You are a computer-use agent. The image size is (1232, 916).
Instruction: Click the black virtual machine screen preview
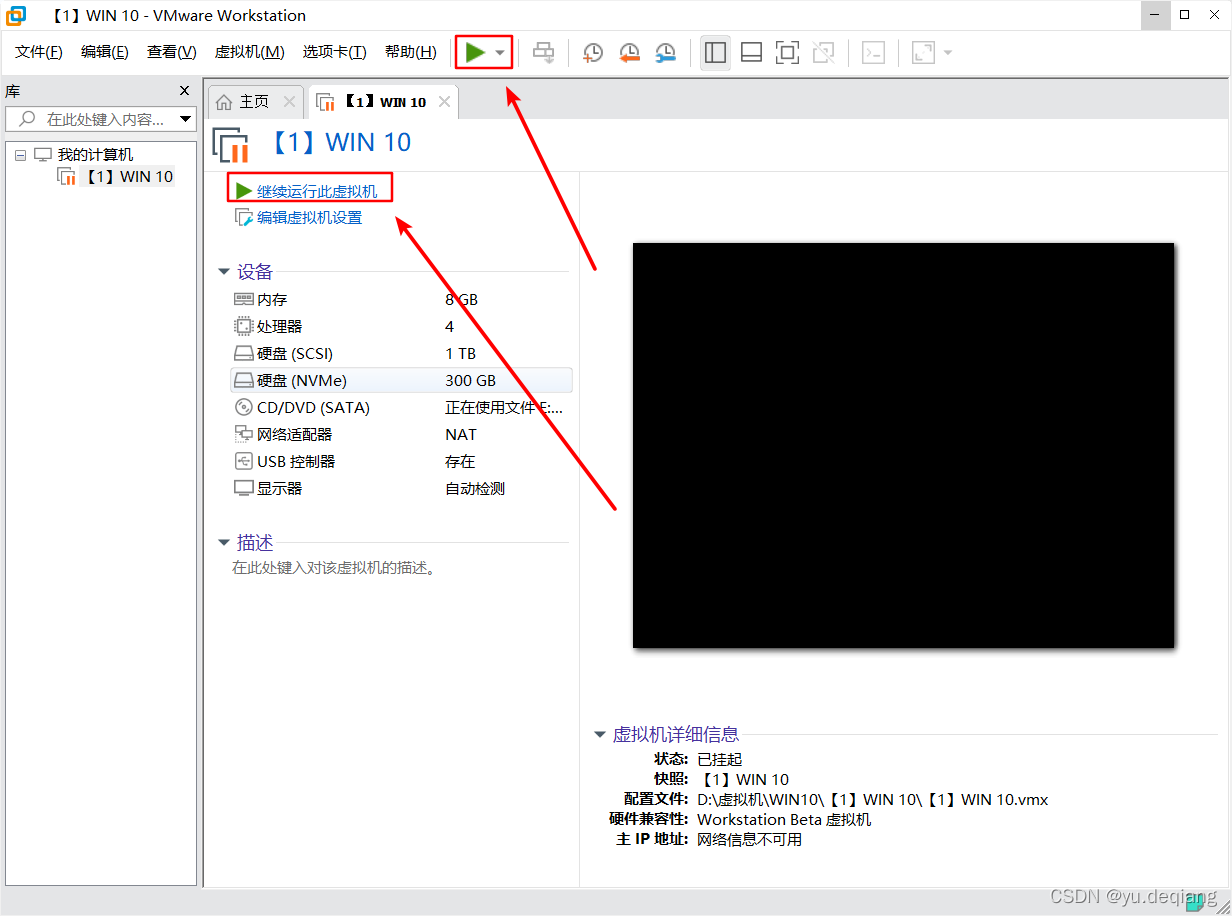[903, 445]
